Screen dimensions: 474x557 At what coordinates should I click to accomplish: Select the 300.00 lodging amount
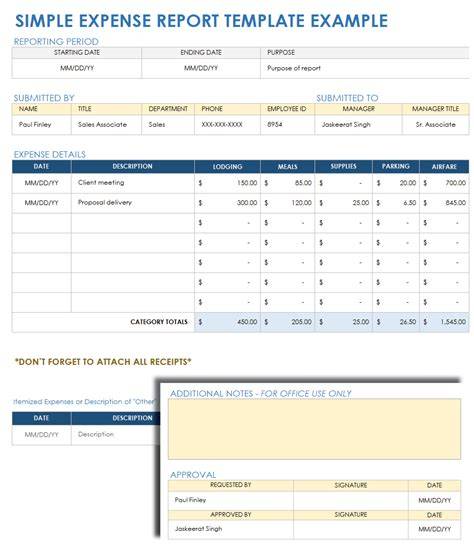tap(227, 203)
